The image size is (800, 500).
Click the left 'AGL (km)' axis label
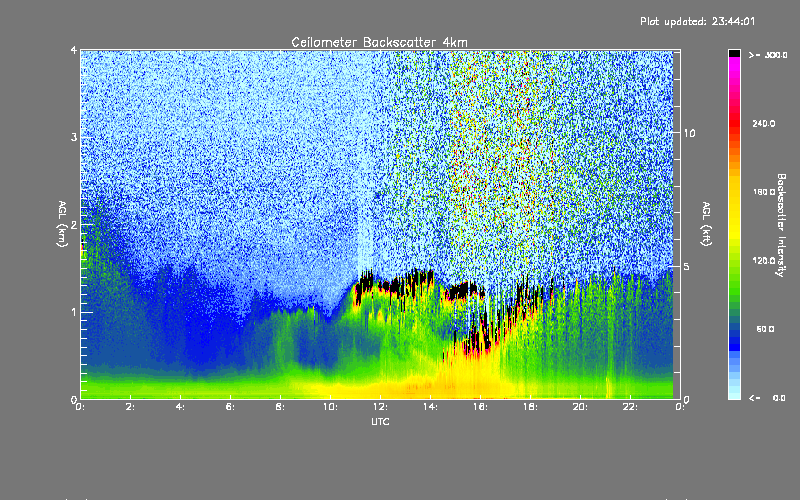62,224
